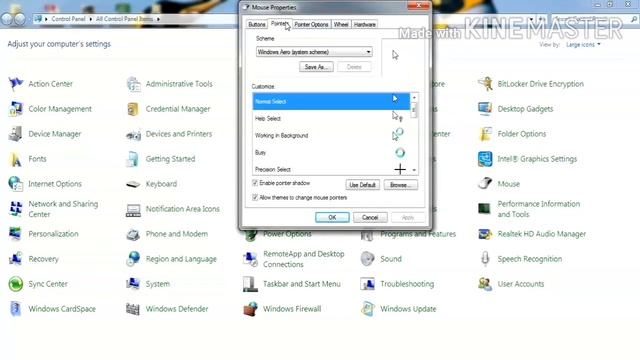
Task: Switch to the Pointers tab
Action: (x=280, y=24)
